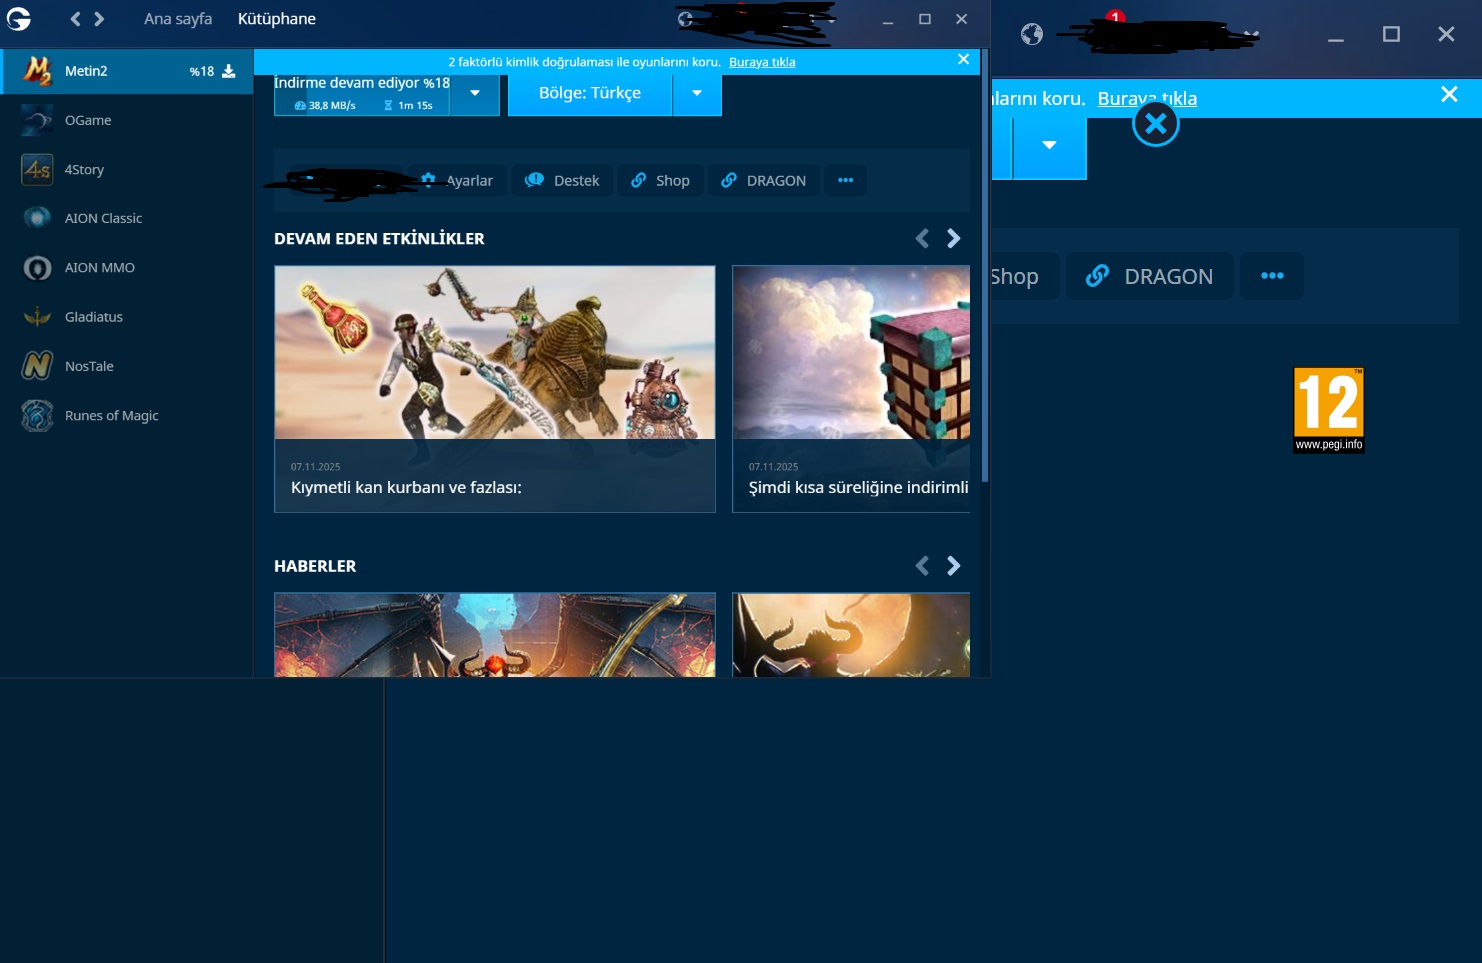Select the AION Classic icon
This screenshot has height=963, width=1482.
pos(37,218)
